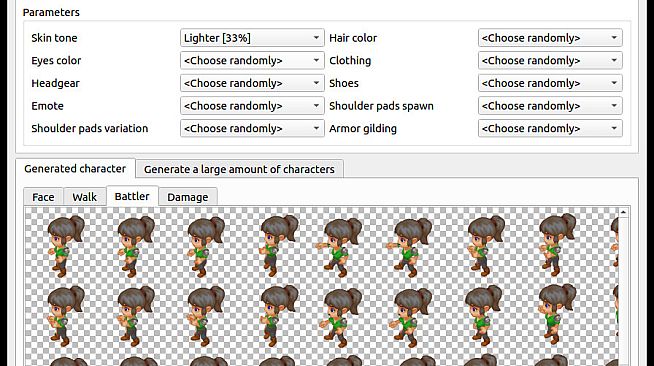Open the Clothing dropdown
This screenshot has width=654, height=366.
550,60
